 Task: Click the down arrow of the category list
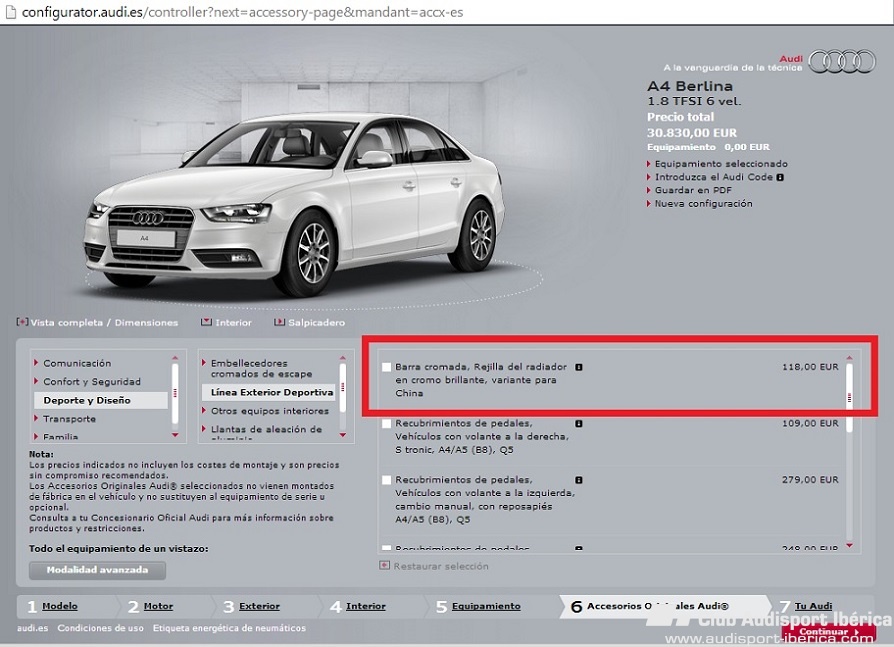(175, 436)
